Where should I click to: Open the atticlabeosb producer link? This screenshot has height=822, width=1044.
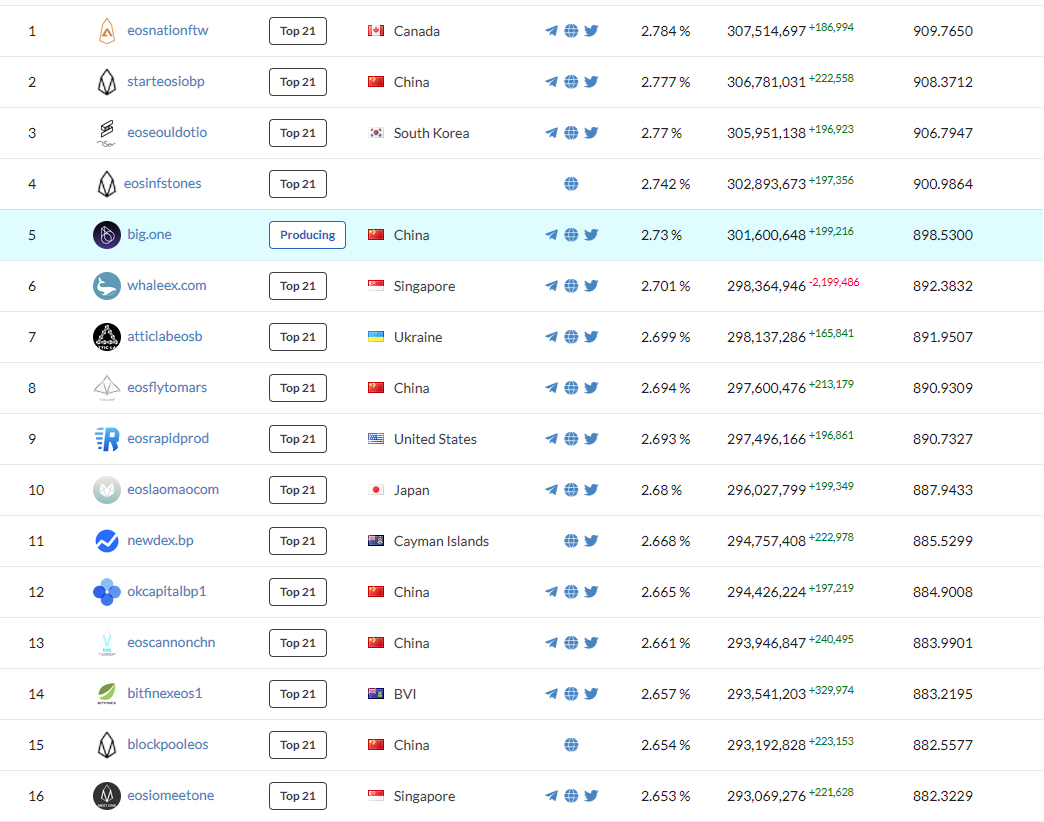point(164,336)
